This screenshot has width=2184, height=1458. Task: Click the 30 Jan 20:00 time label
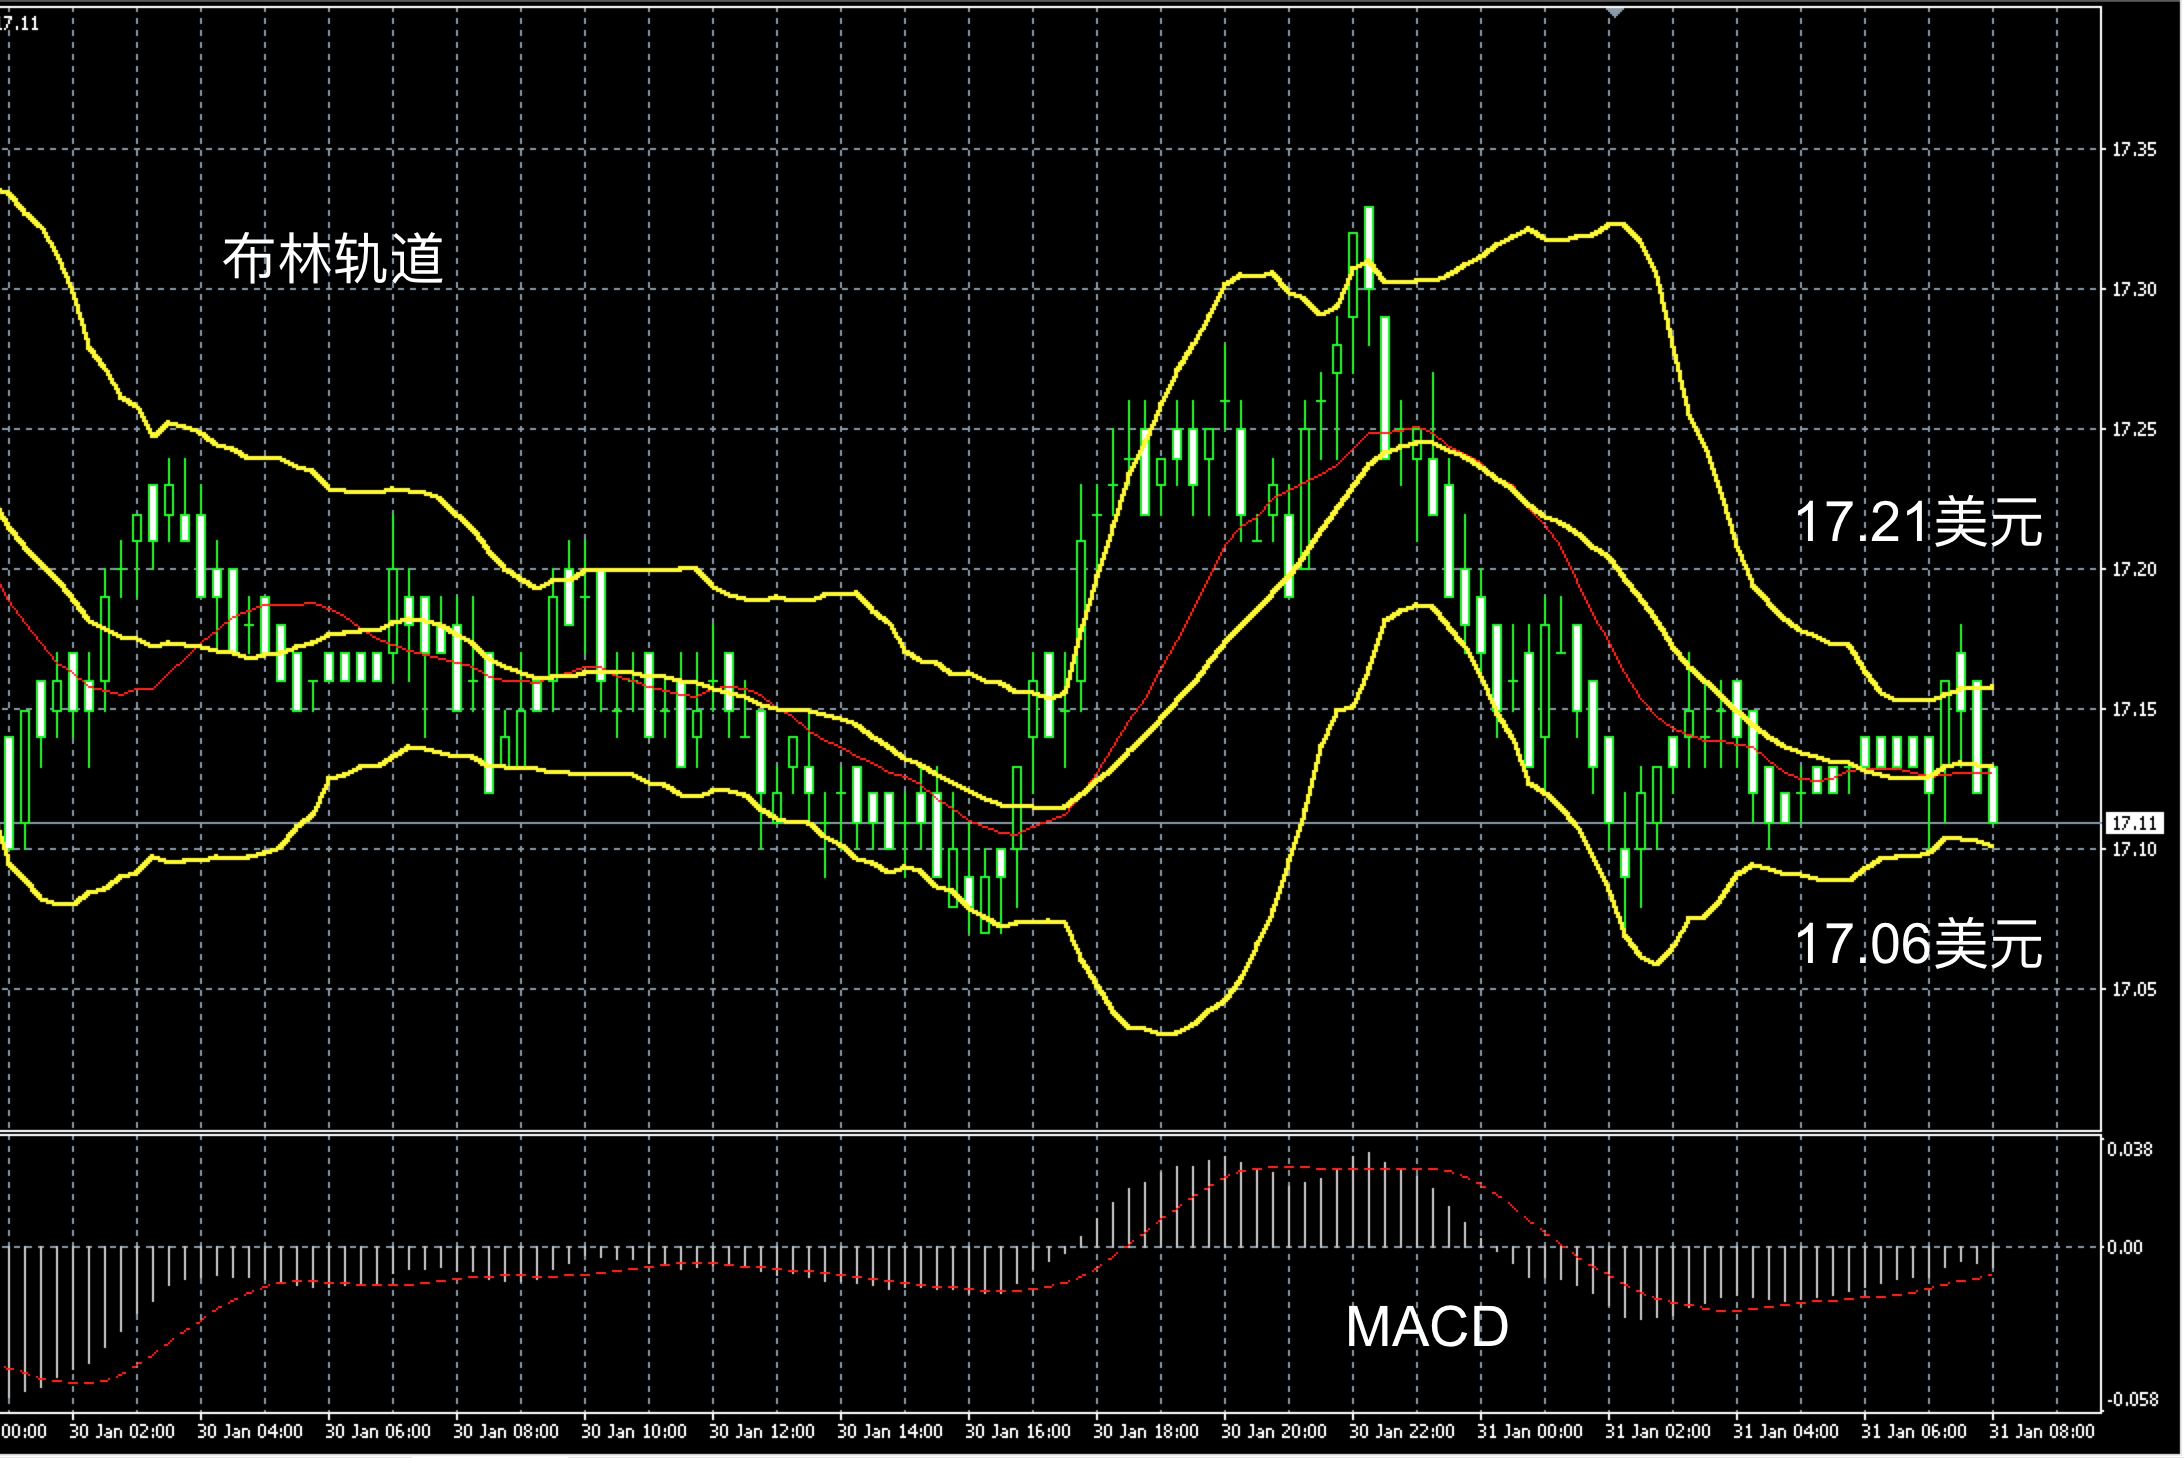coord(1274,1432)
